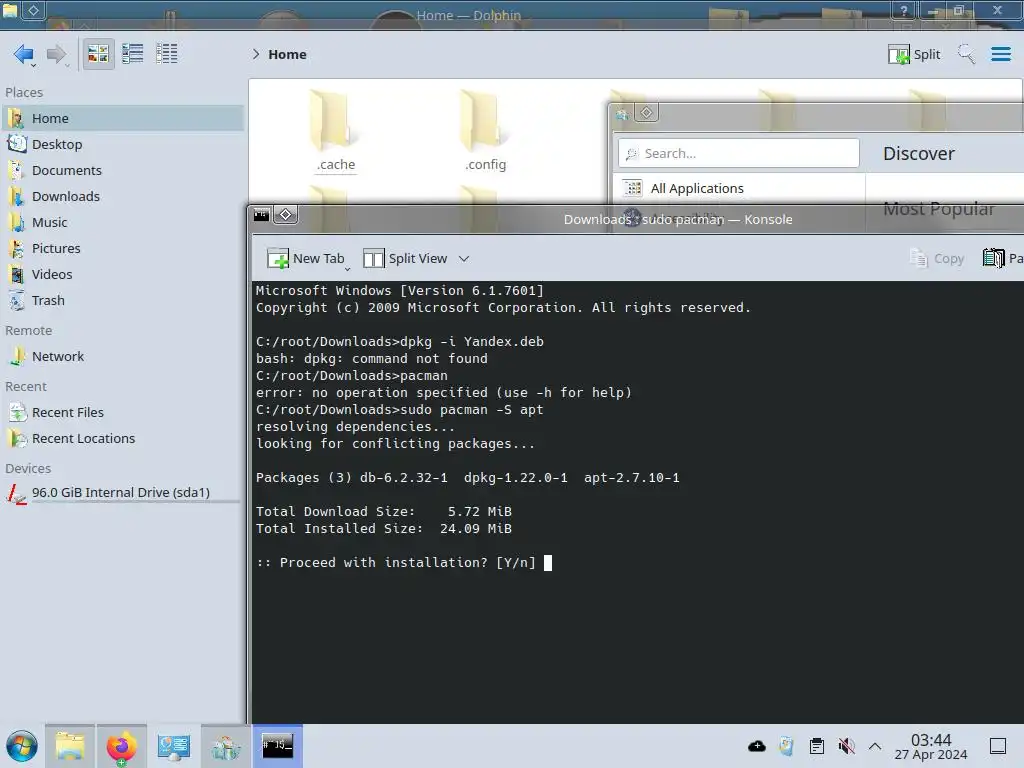Click cloud updates tray icon
Screen dimensions: 1024x768
[757, 746]
